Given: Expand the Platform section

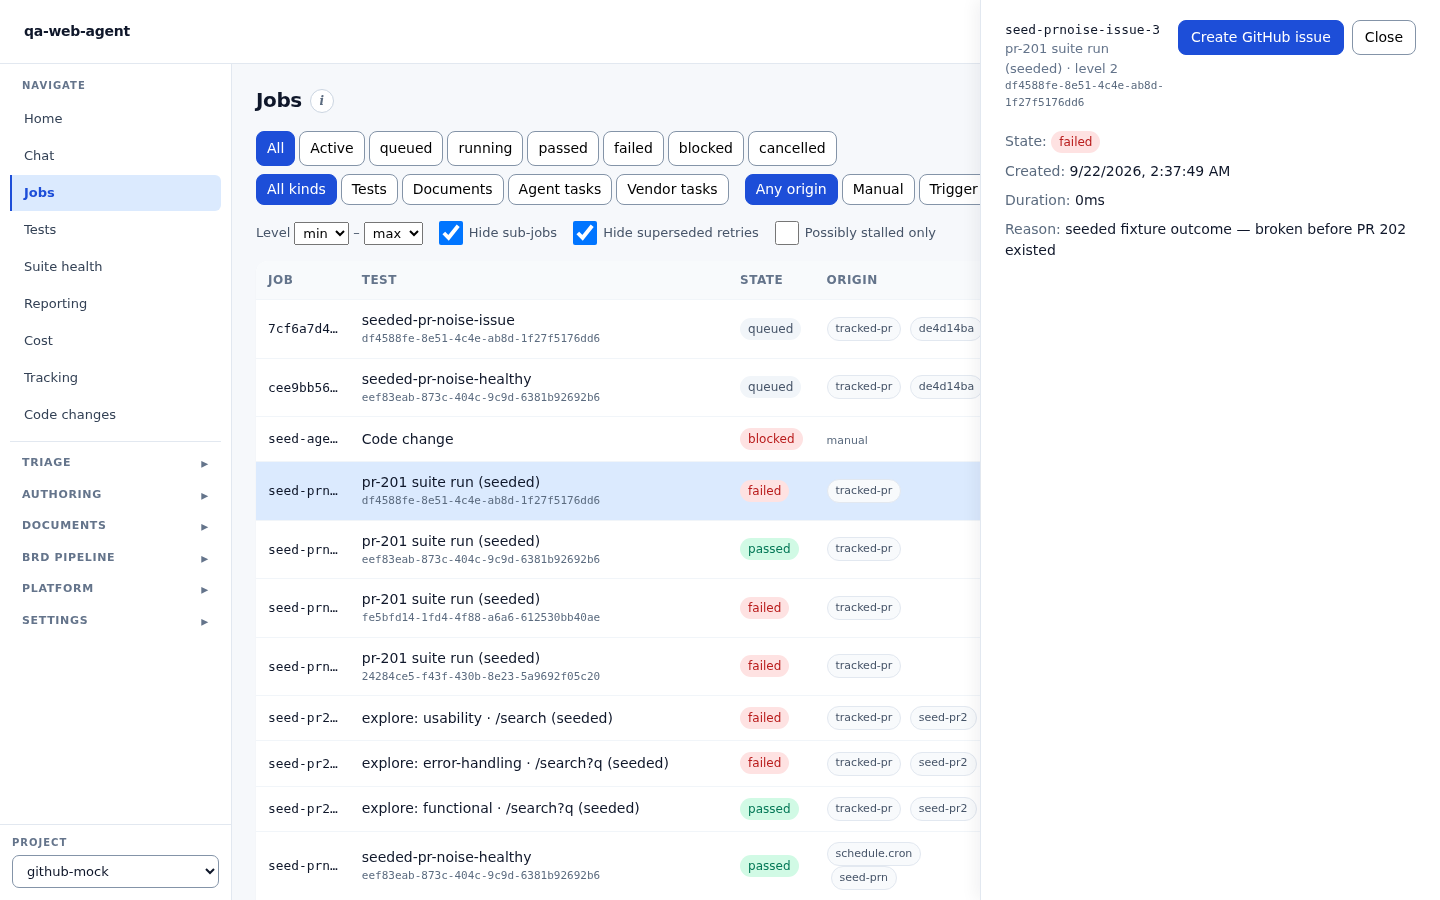Looking at the screenshot, I should (115, 589).
